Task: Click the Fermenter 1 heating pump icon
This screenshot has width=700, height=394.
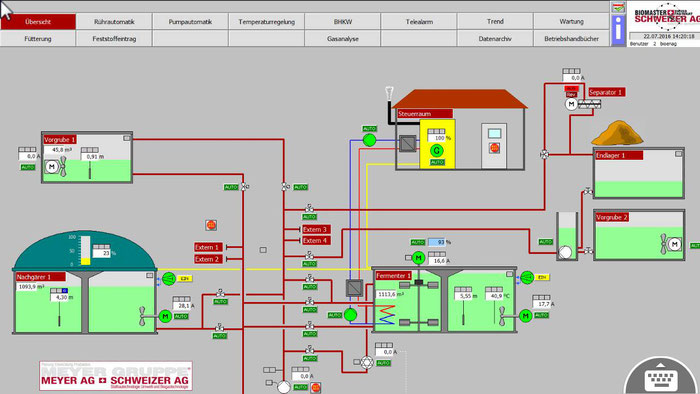Action: (350, 315)
